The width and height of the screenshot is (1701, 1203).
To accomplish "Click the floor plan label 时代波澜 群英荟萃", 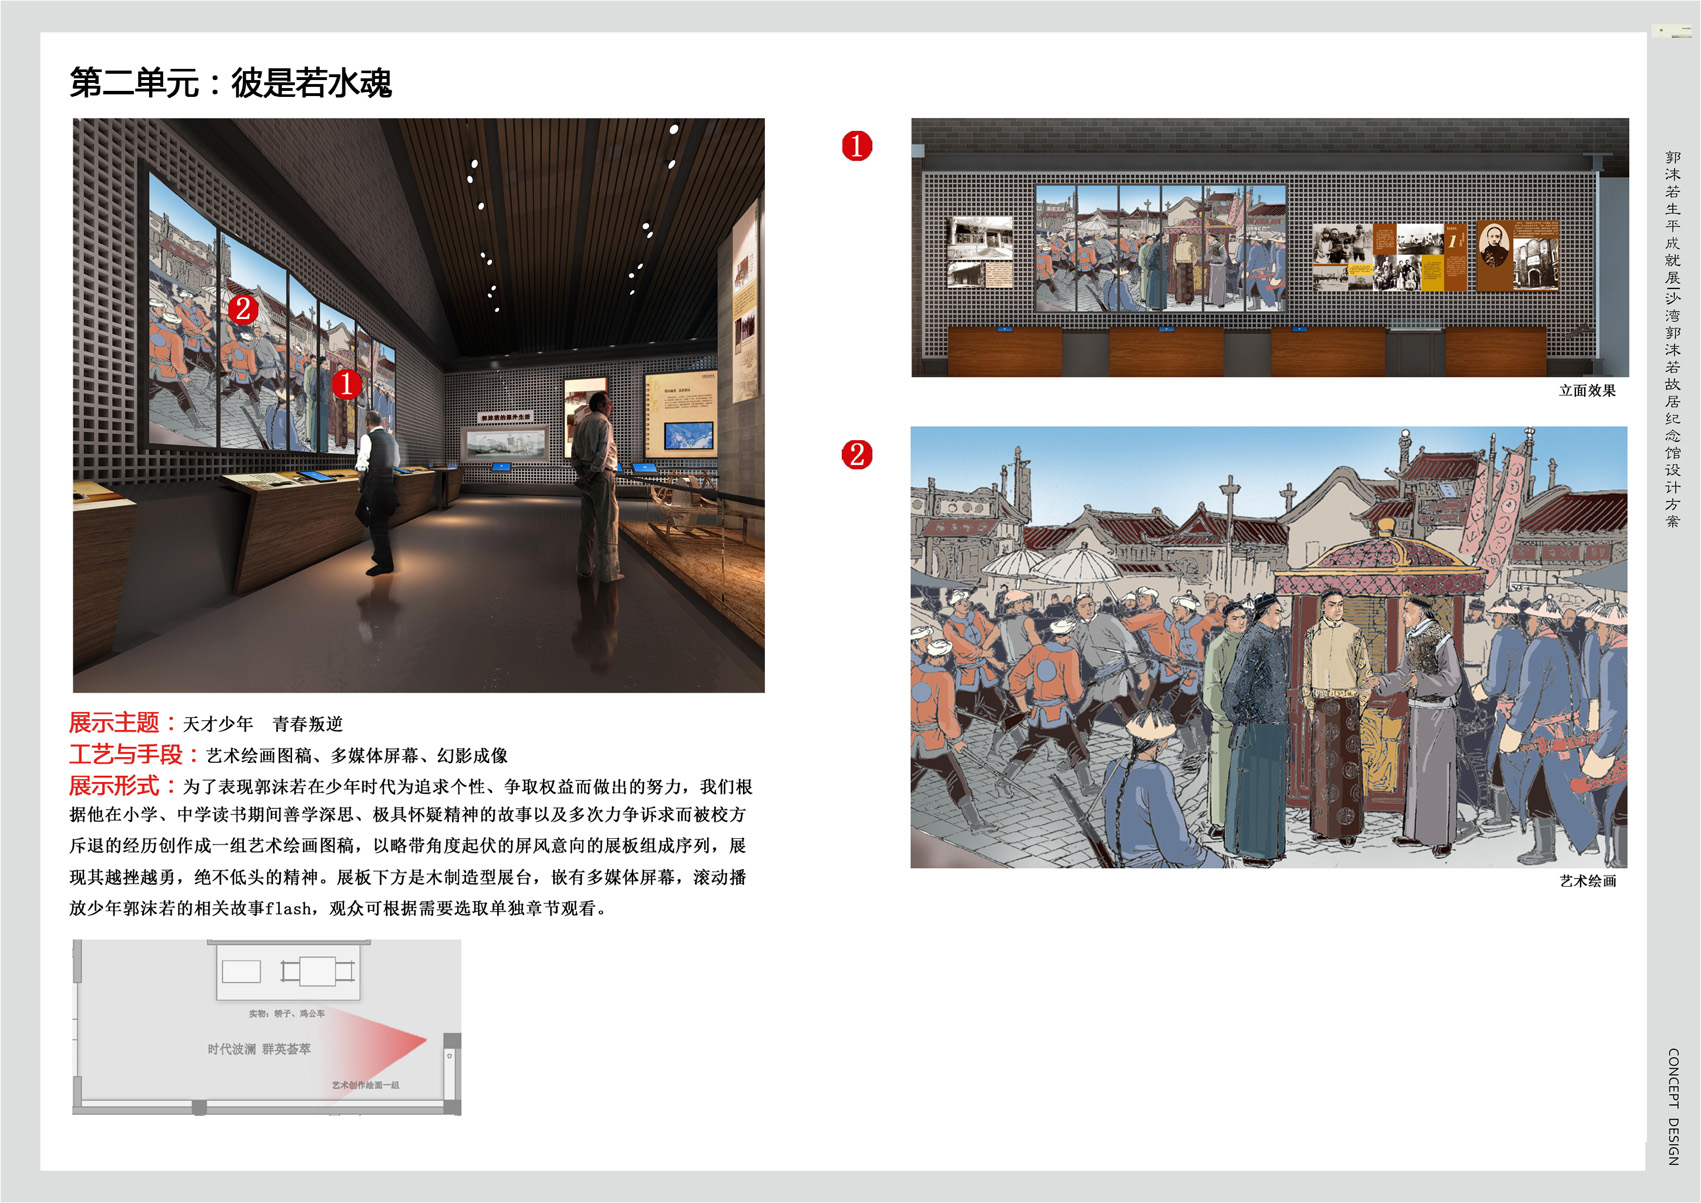I will [x=259, y=1049].
